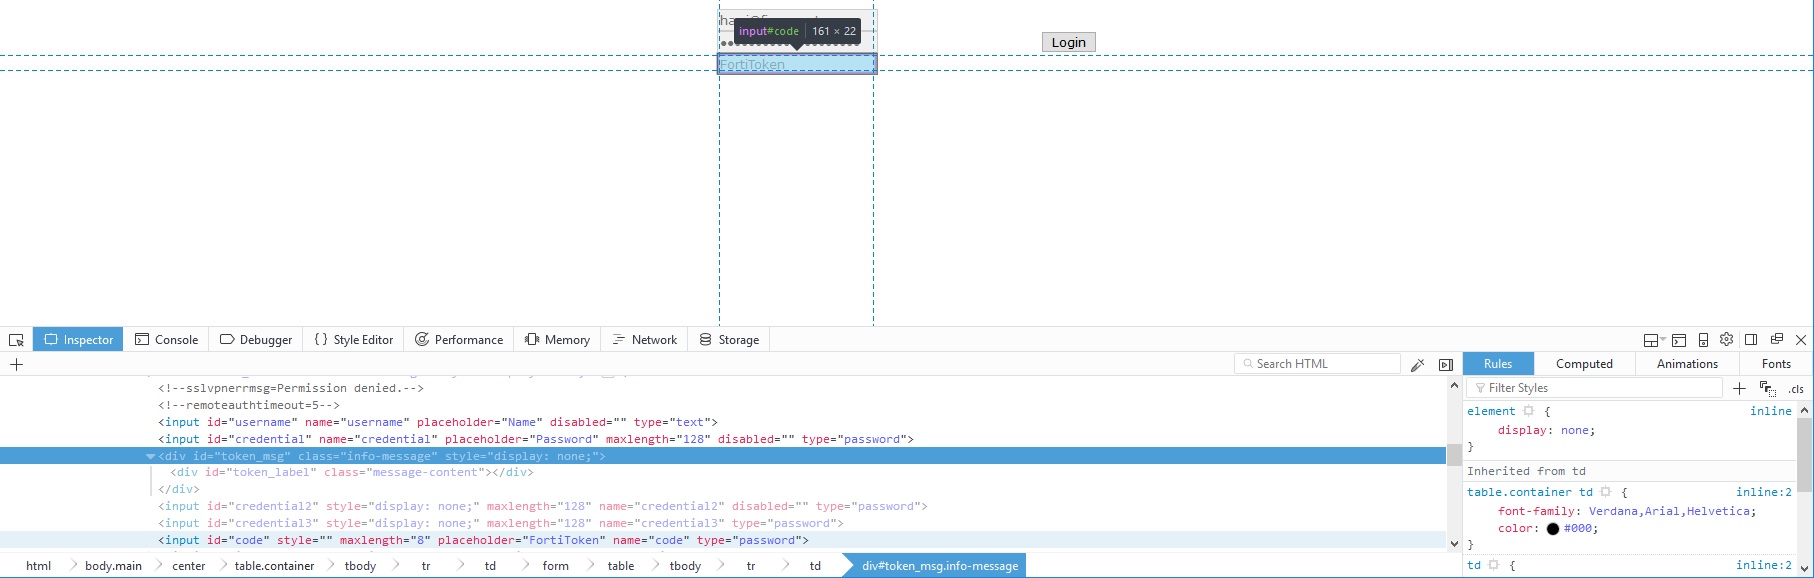The image size is (1814, 578).
Task: Activate the element picker tool
Action: [16, 340]
